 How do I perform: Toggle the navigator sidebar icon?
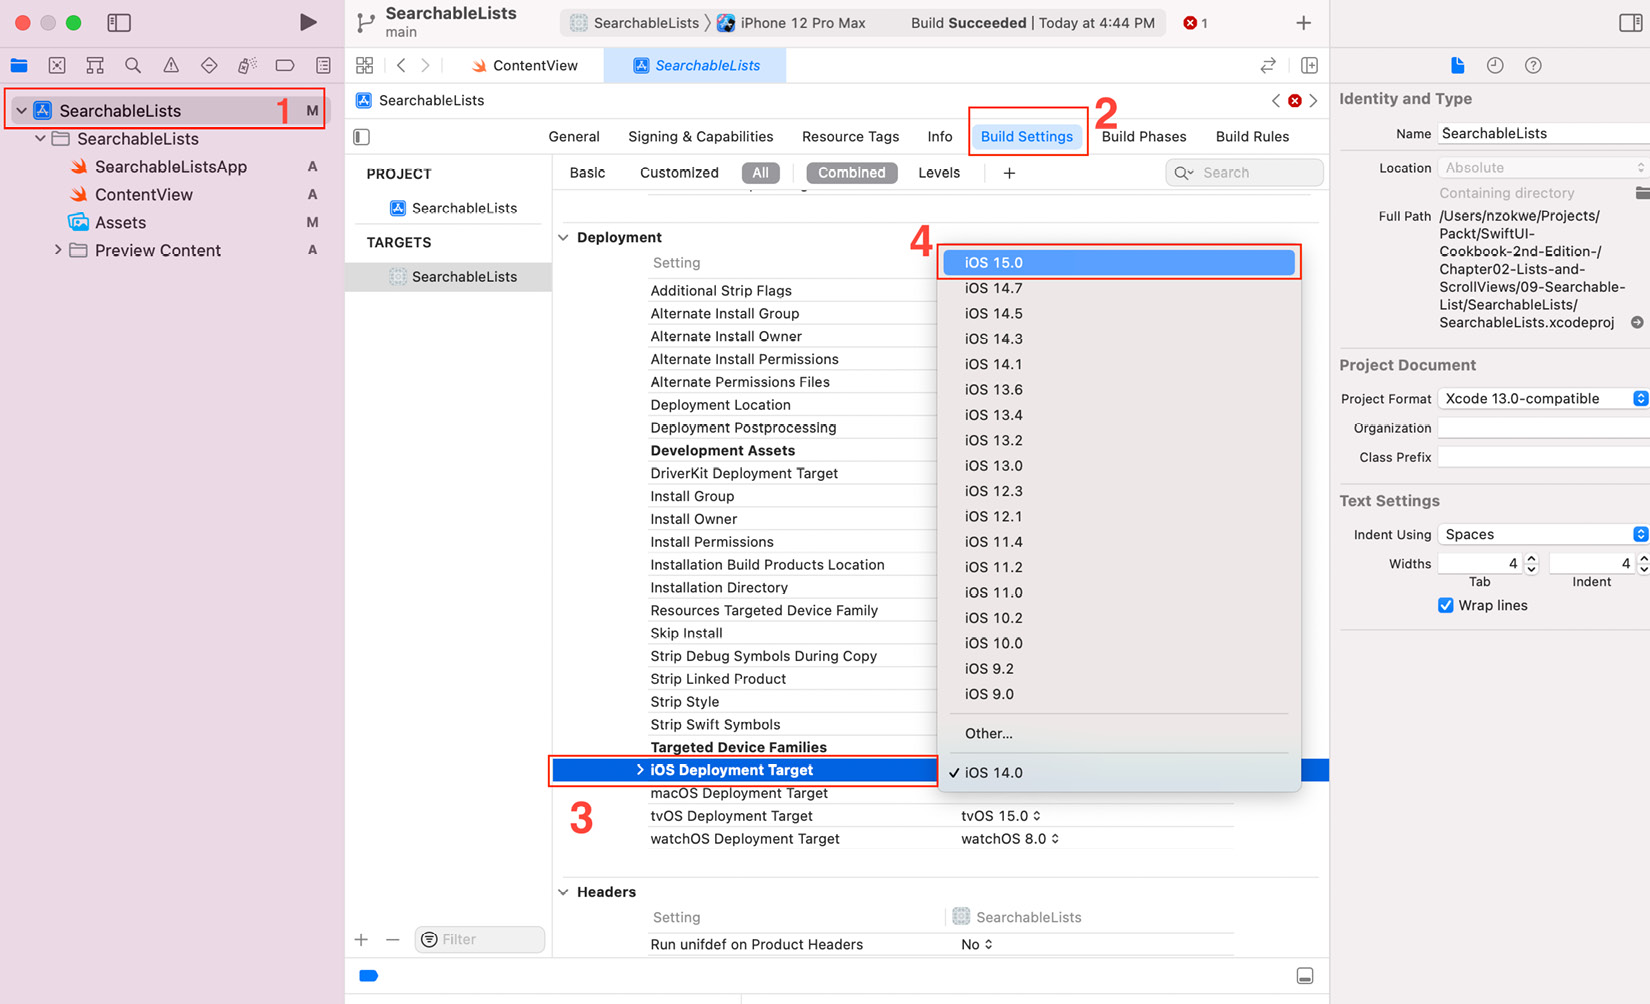[119, 22]
